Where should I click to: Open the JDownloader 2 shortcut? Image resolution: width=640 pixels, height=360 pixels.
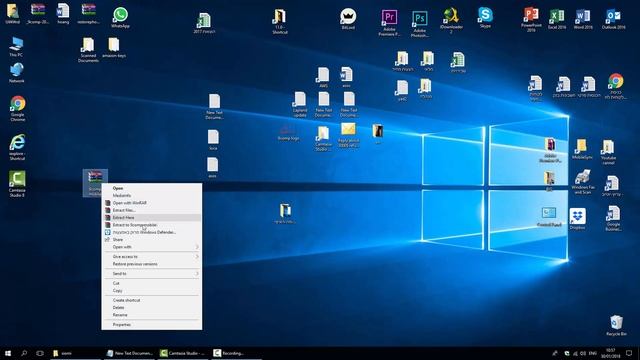pyautogui.click(x=451, y=20)
